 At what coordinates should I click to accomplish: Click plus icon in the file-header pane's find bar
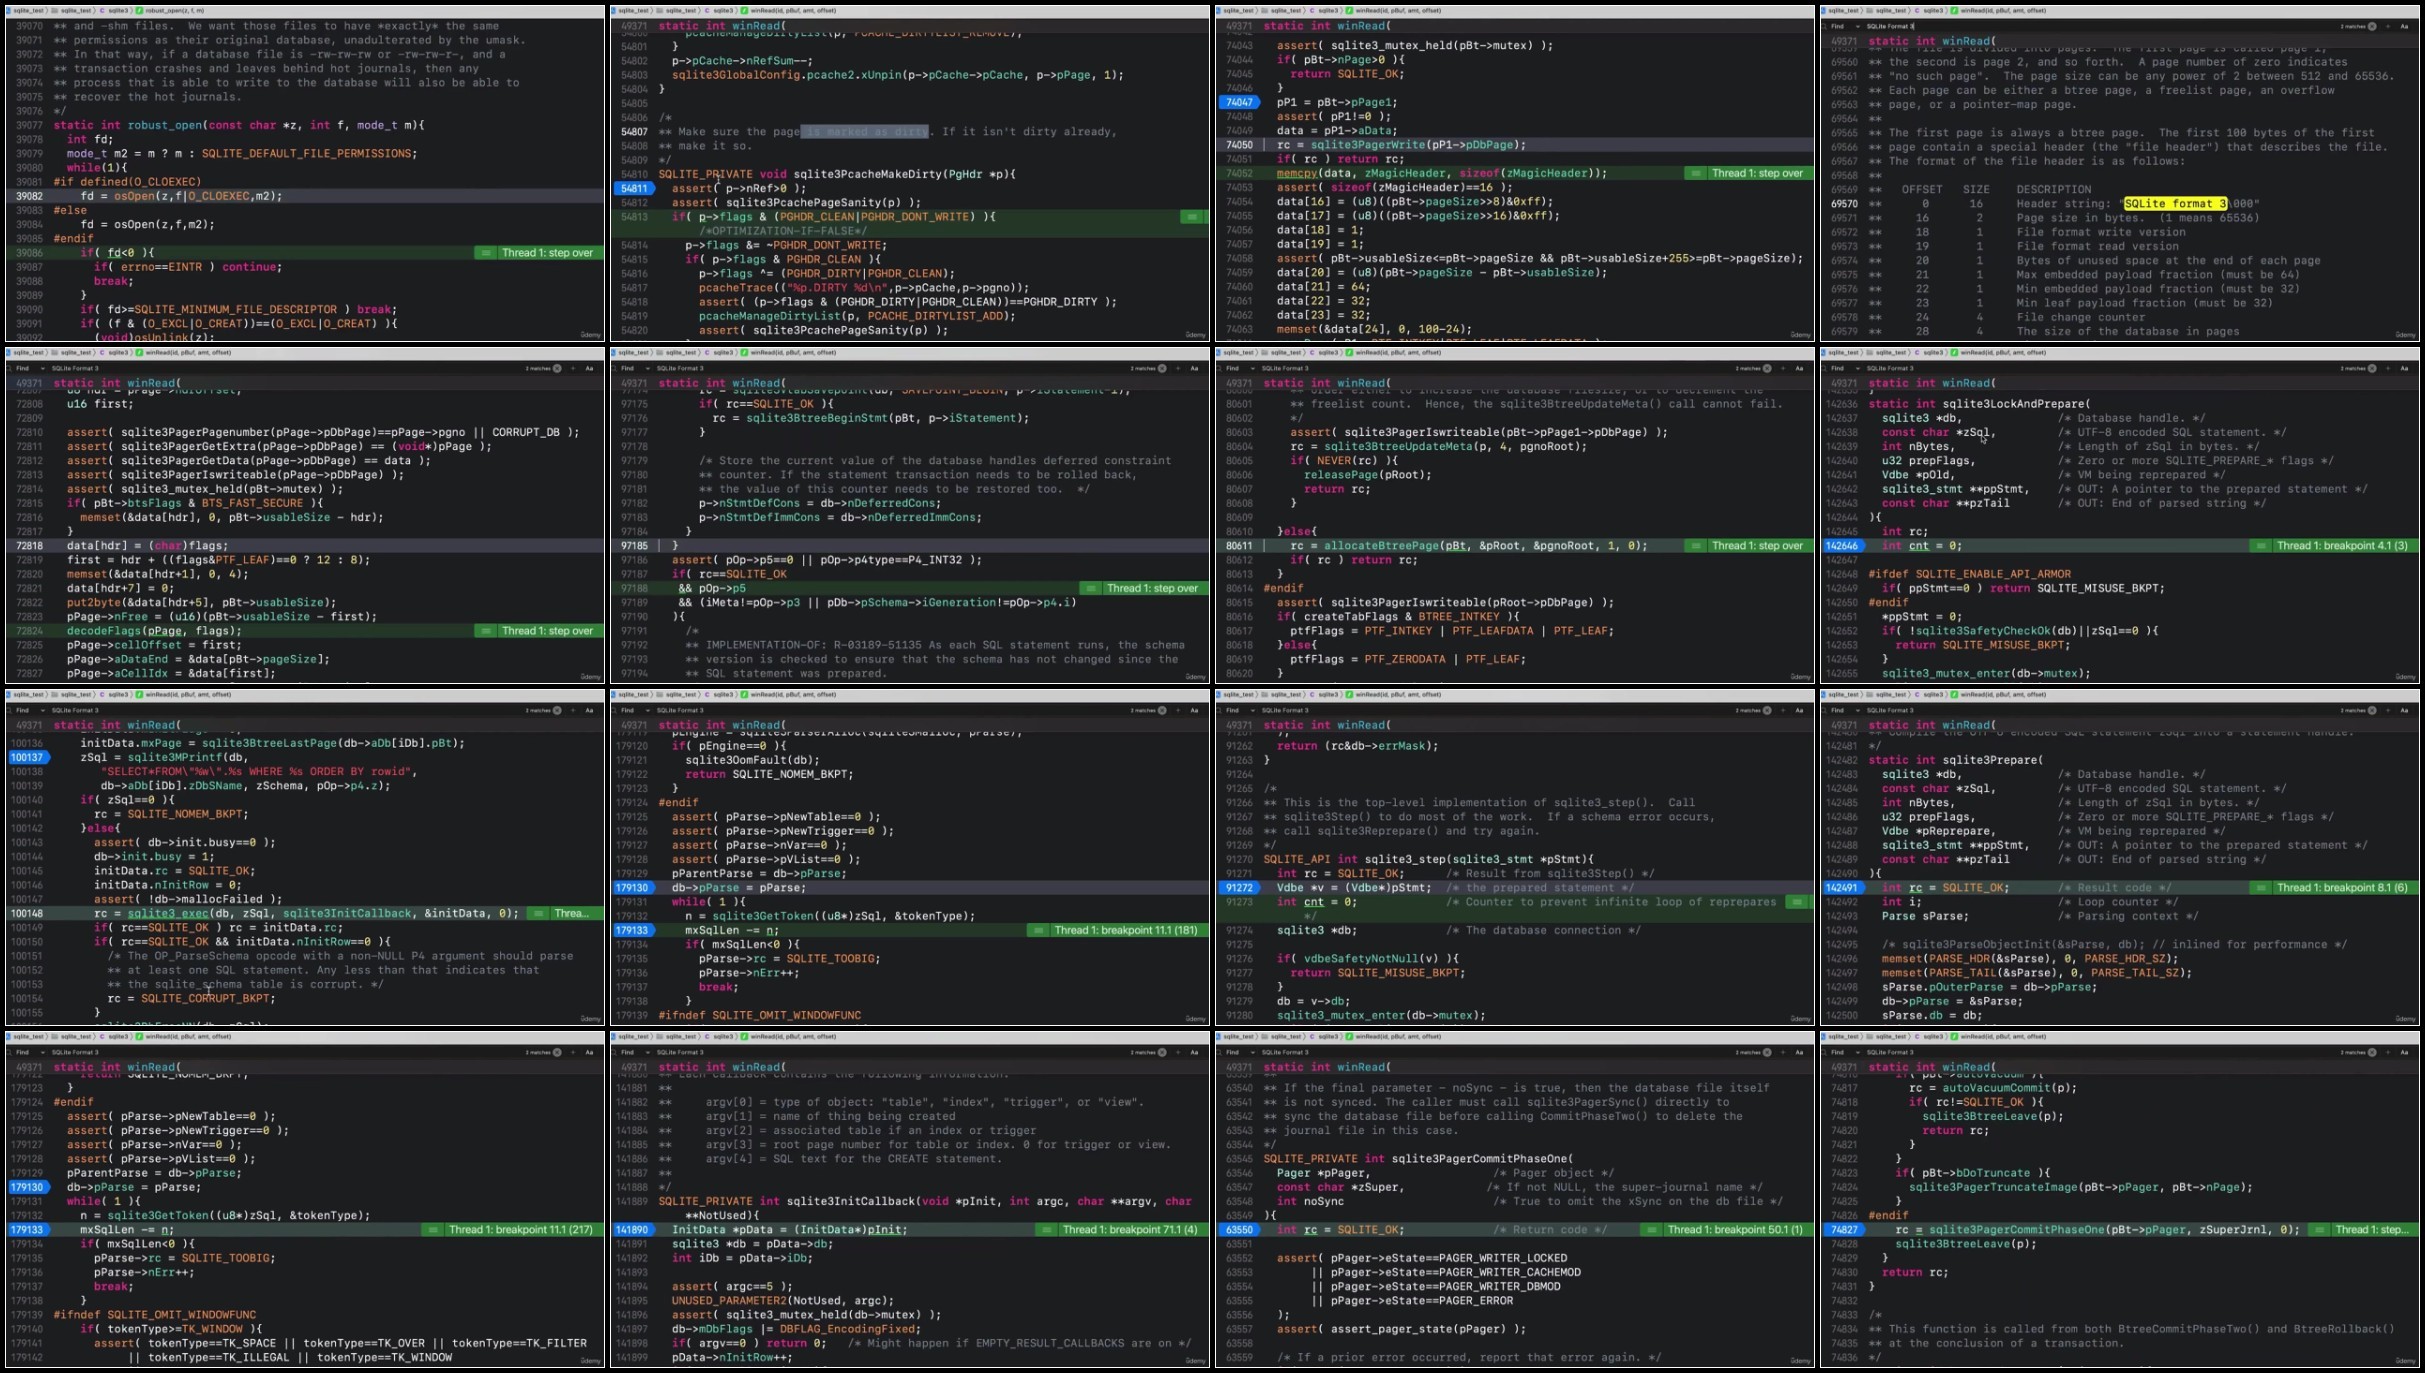(2387, 26)
